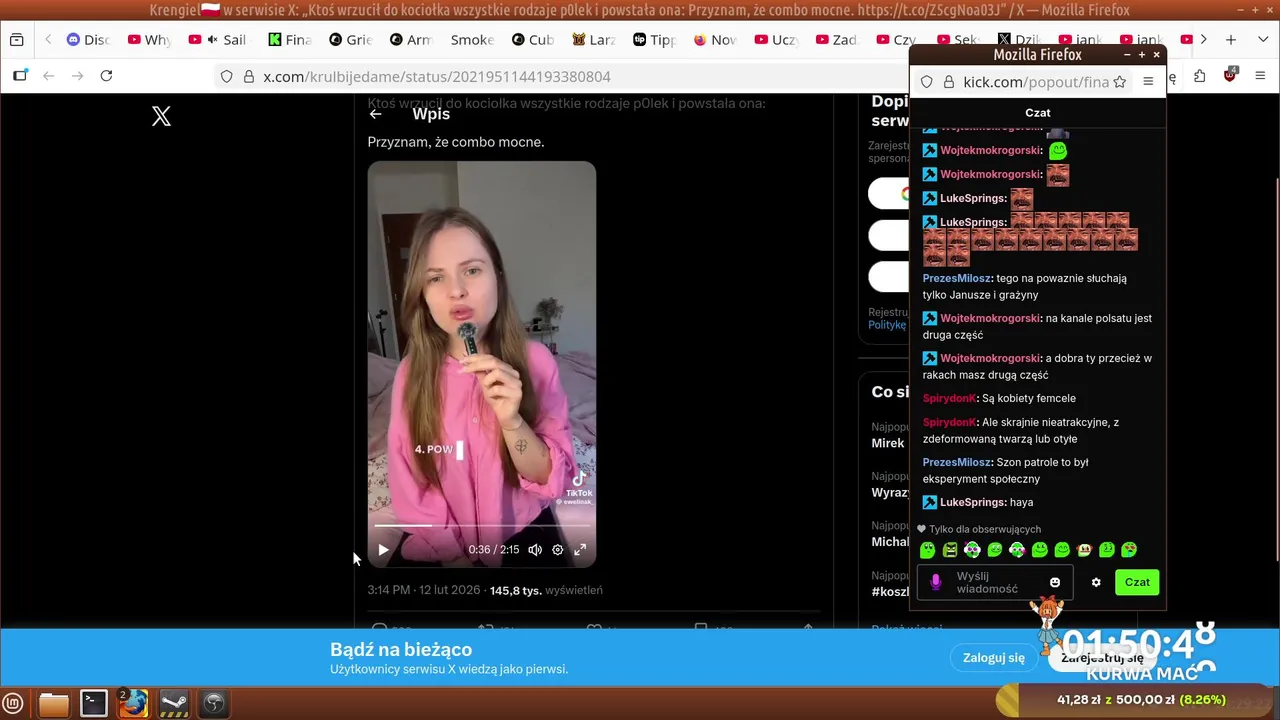Open the 3:14 PM post timestamp
Screen dimensions: 1280x720
[x=424, y=590]
